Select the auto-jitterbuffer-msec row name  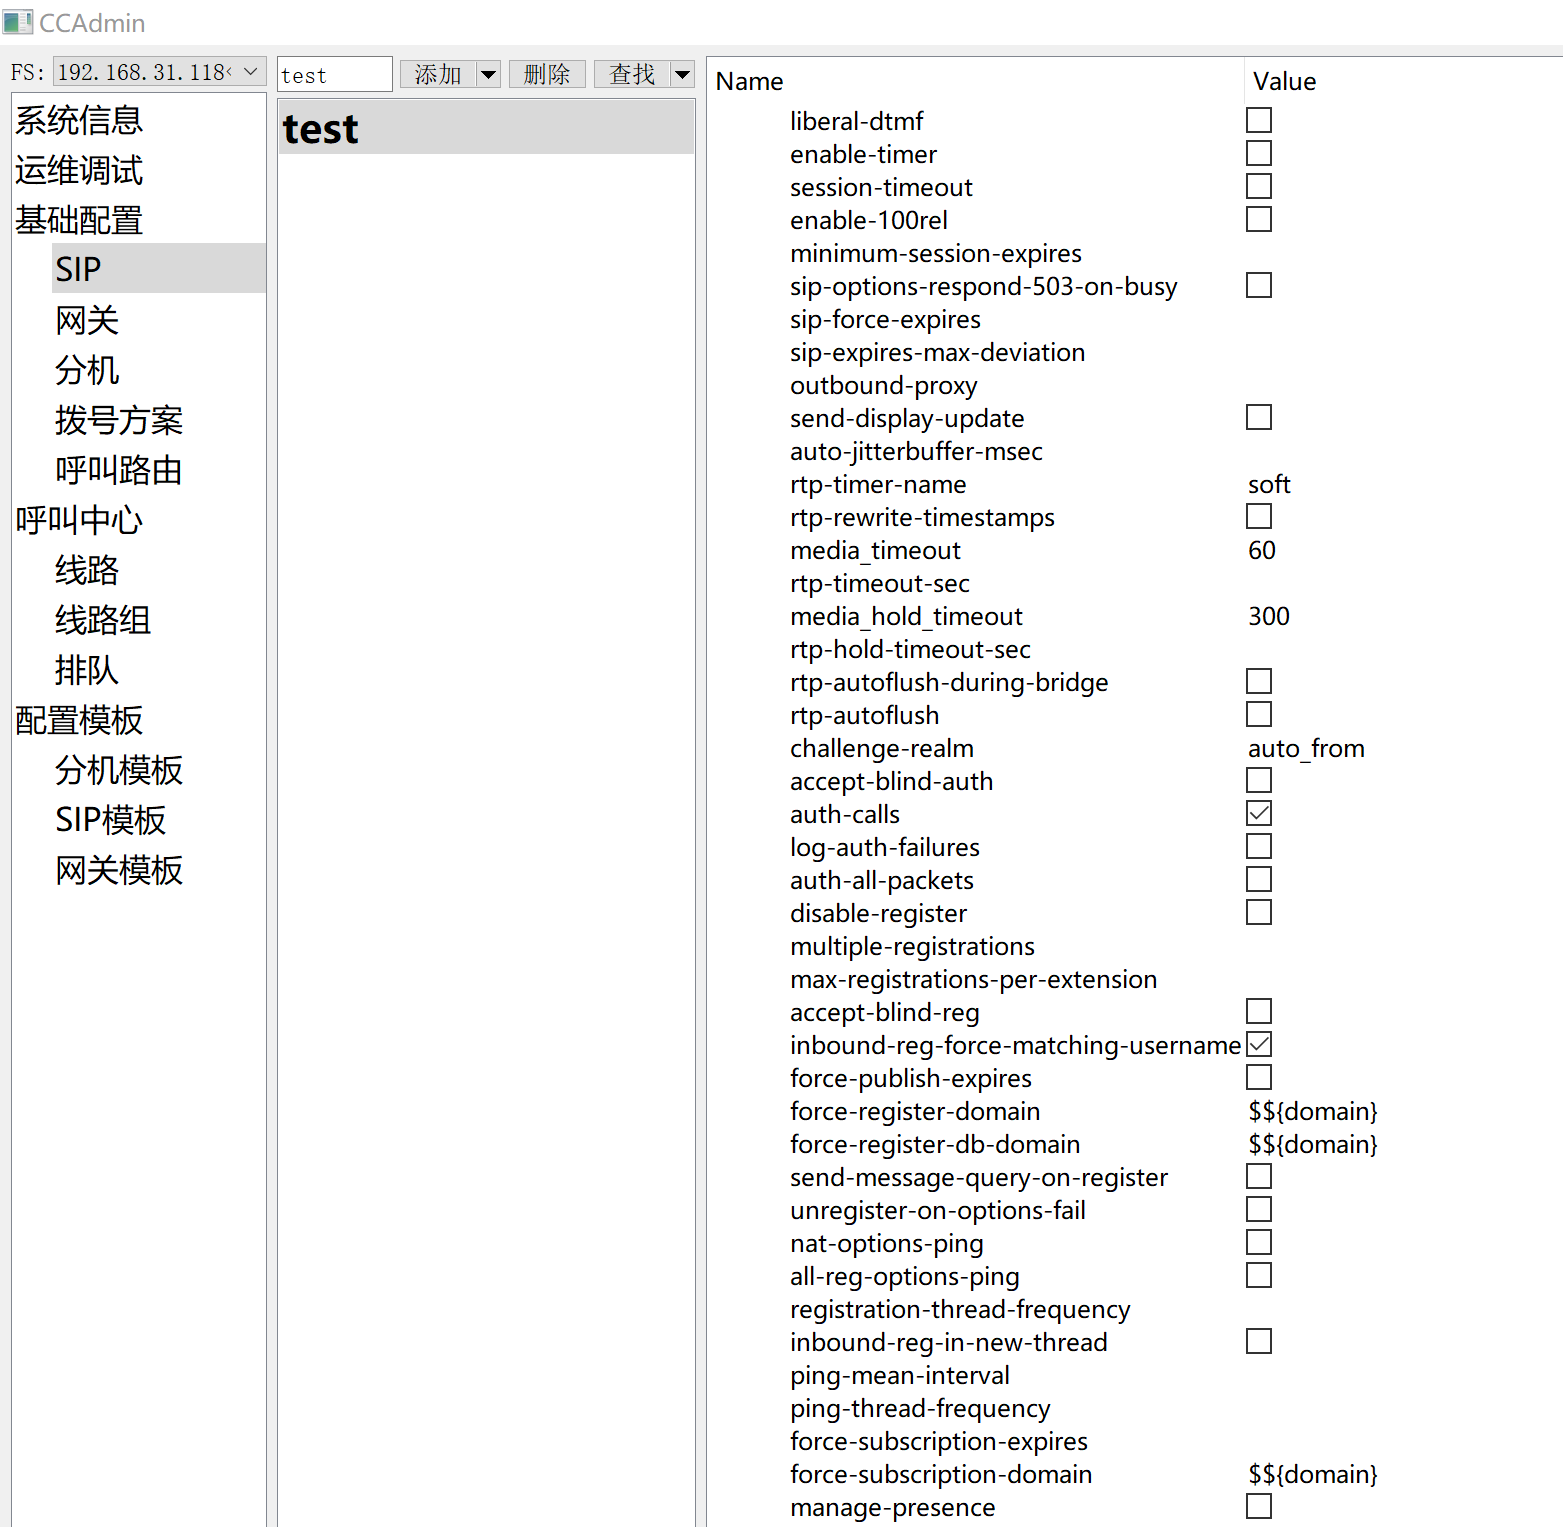tap(916, 451)
